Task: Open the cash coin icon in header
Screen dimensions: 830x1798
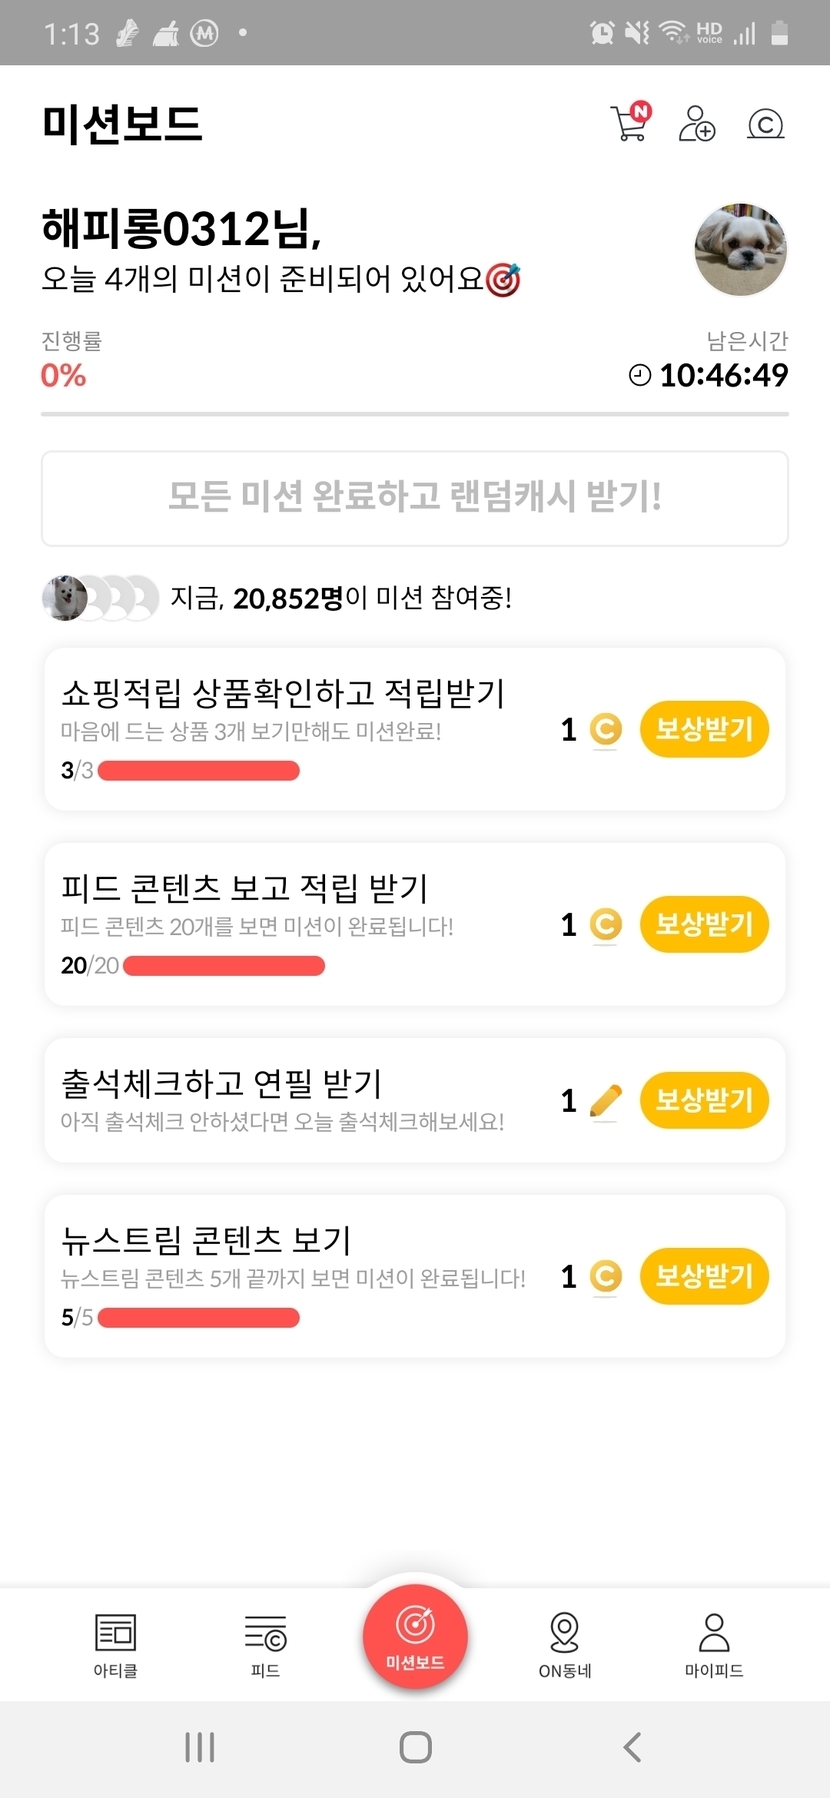Action: tap(766, 124)
